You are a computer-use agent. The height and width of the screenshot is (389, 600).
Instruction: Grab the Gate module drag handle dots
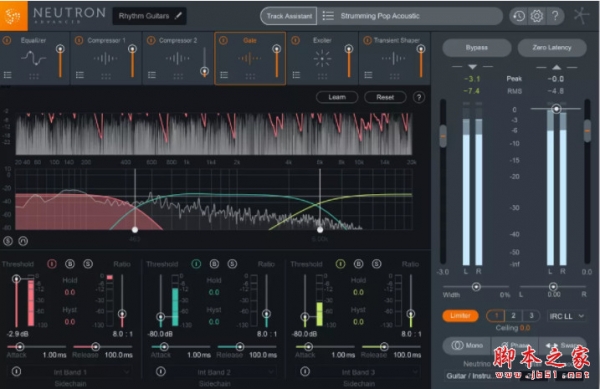[250, 76]
